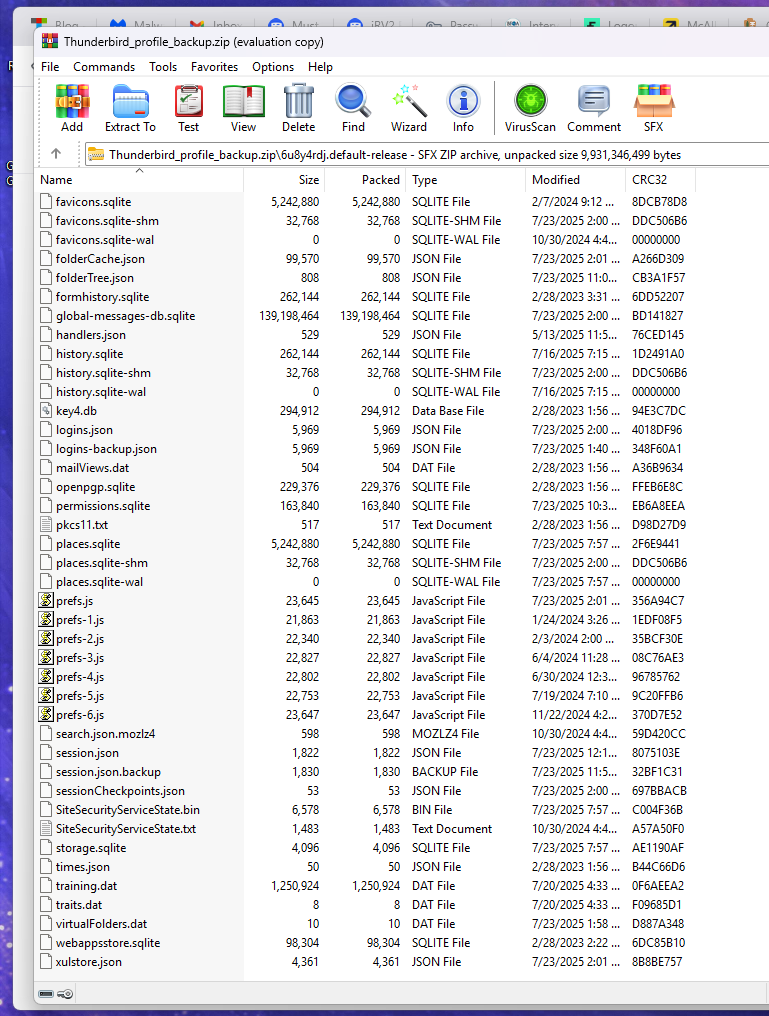The width and height of the screenshot is (769, 1016).
Task: Sort by the Packed column header
Action: point(365,180)
